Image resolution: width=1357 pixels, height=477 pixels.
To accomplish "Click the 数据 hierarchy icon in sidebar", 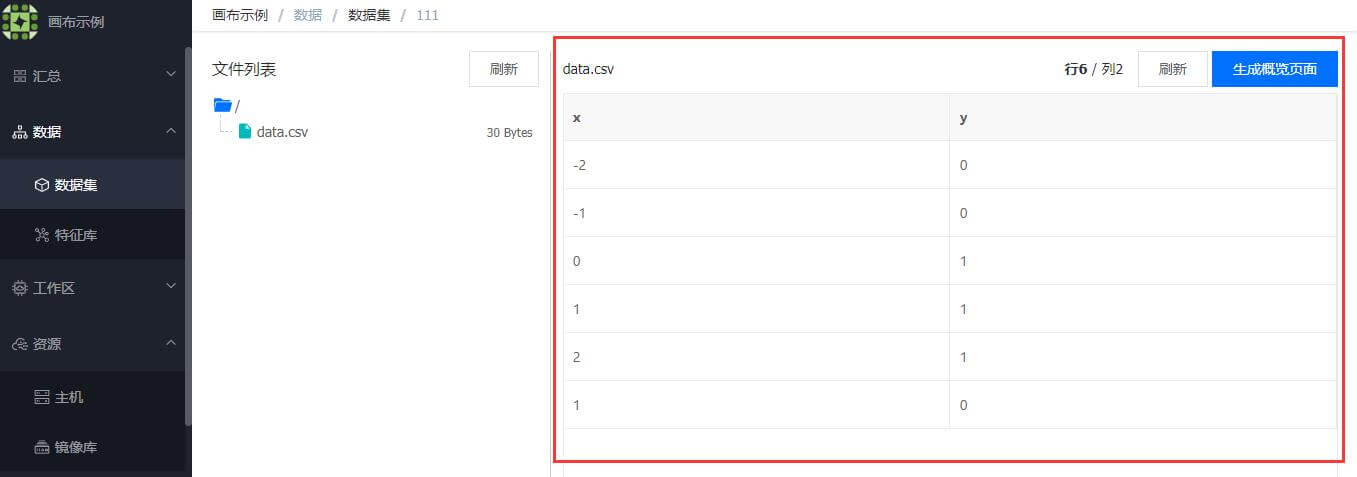I will [20, 132].
